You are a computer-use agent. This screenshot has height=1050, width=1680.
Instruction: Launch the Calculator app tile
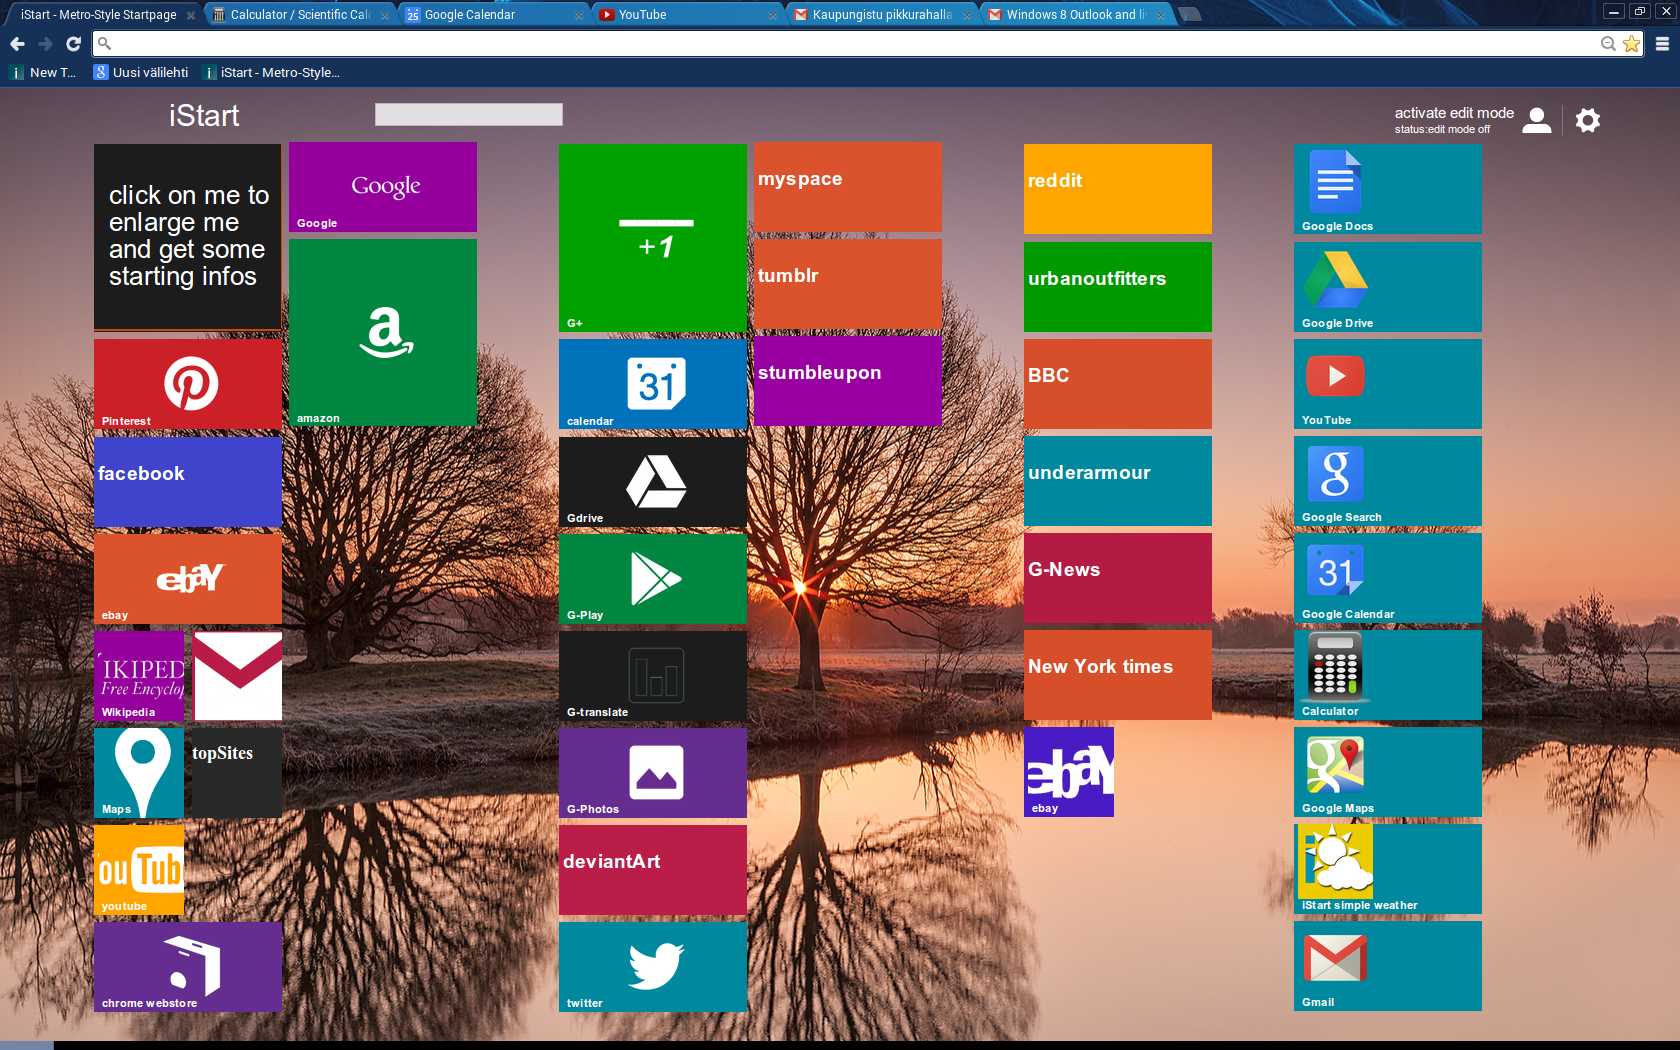[1387, 675]
